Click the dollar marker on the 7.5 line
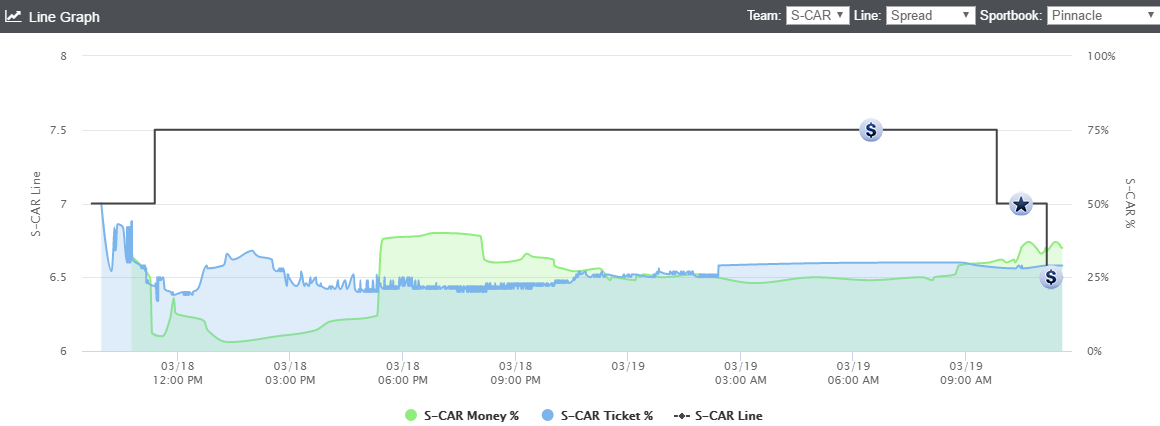Viewport: 1160px width, 426px height. click(871, 130)
